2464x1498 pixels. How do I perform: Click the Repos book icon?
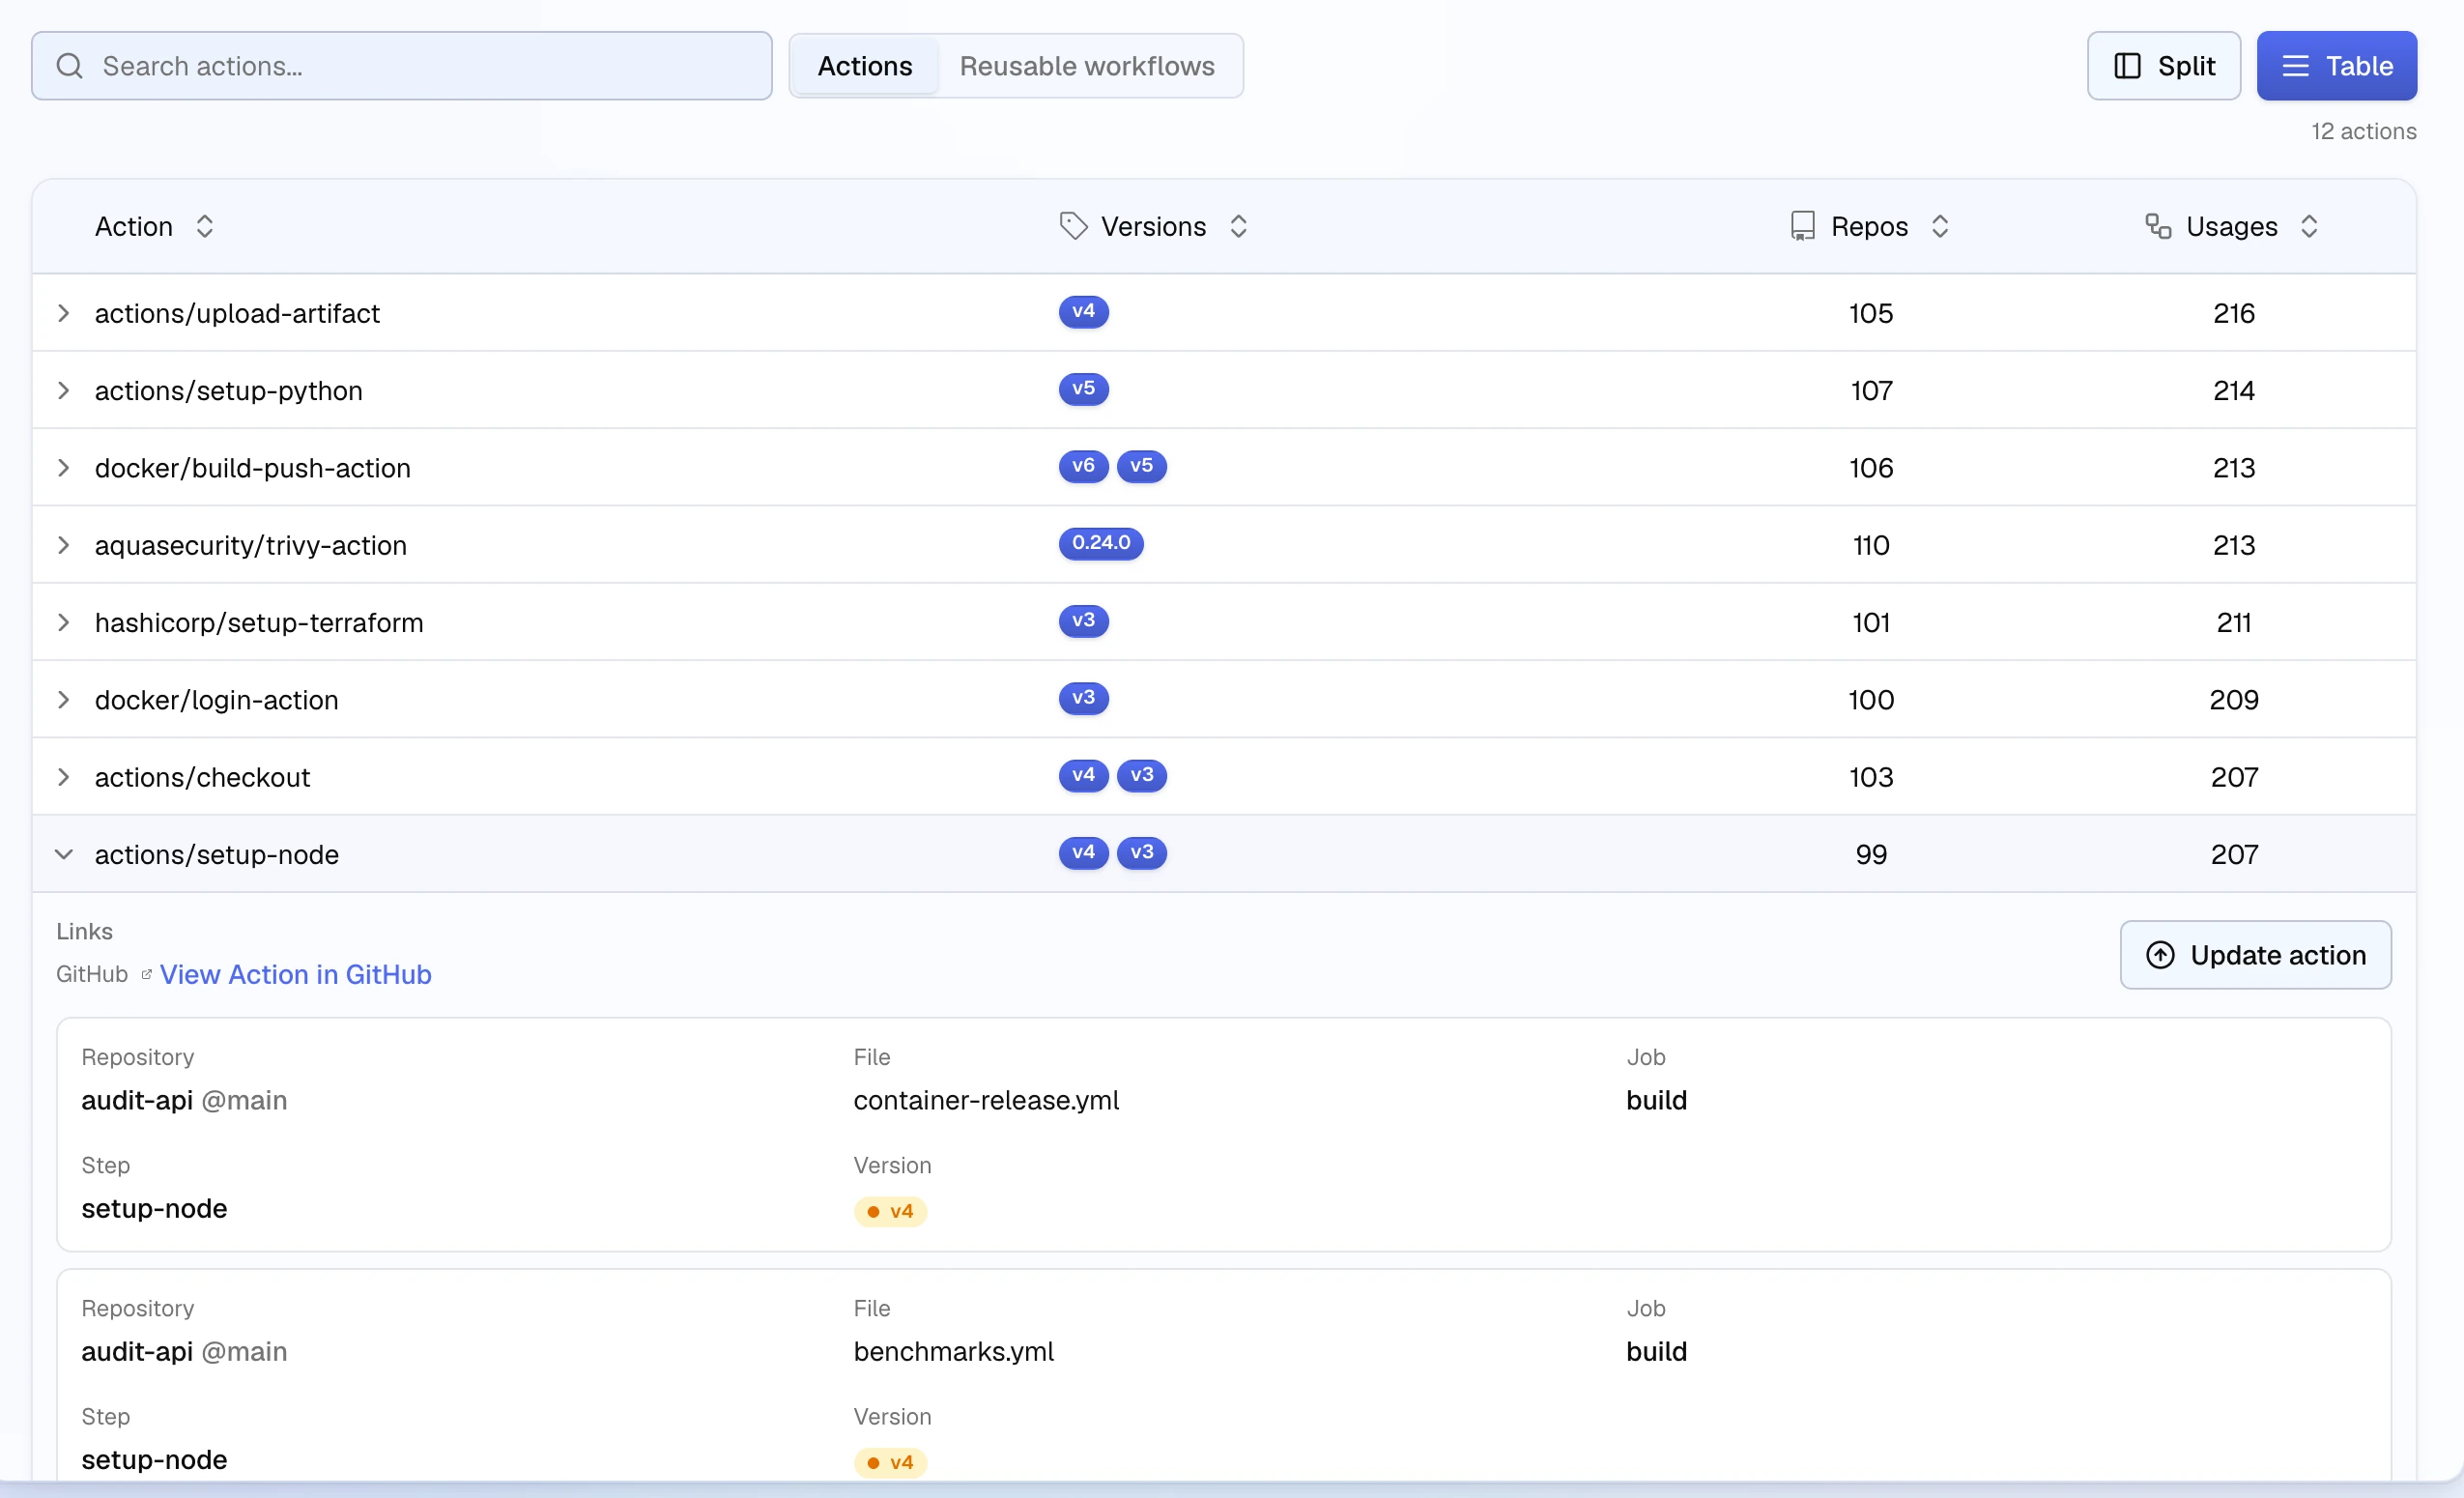1802,226
